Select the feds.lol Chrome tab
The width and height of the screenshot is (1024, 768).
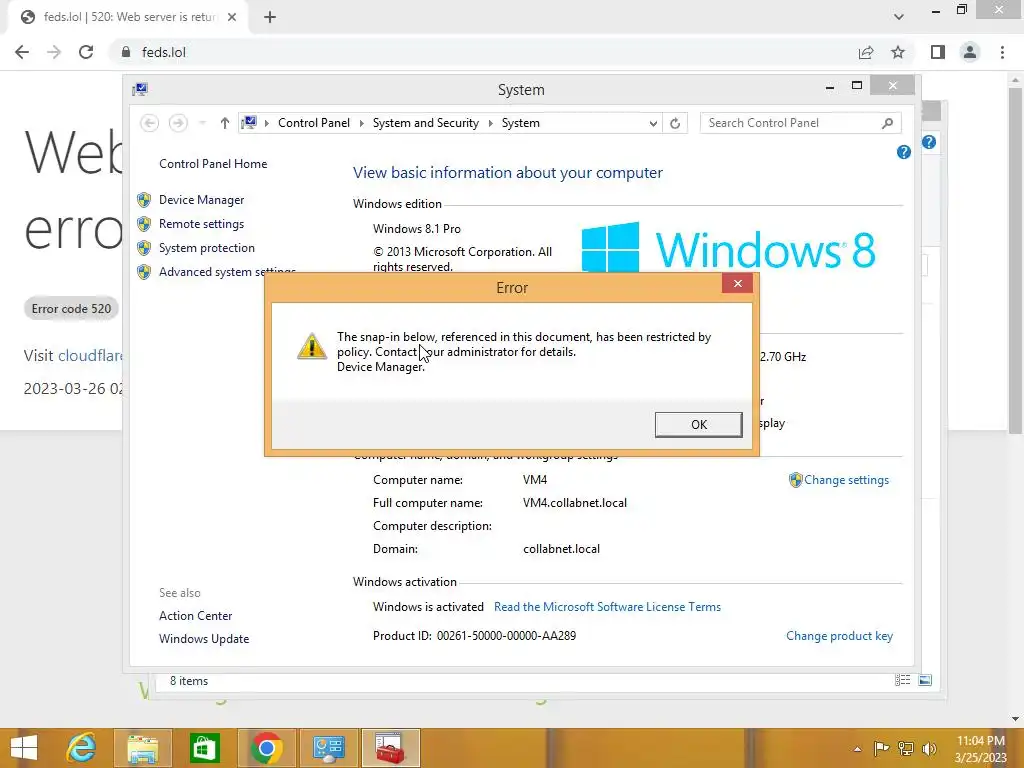click(x=128, y=17)
